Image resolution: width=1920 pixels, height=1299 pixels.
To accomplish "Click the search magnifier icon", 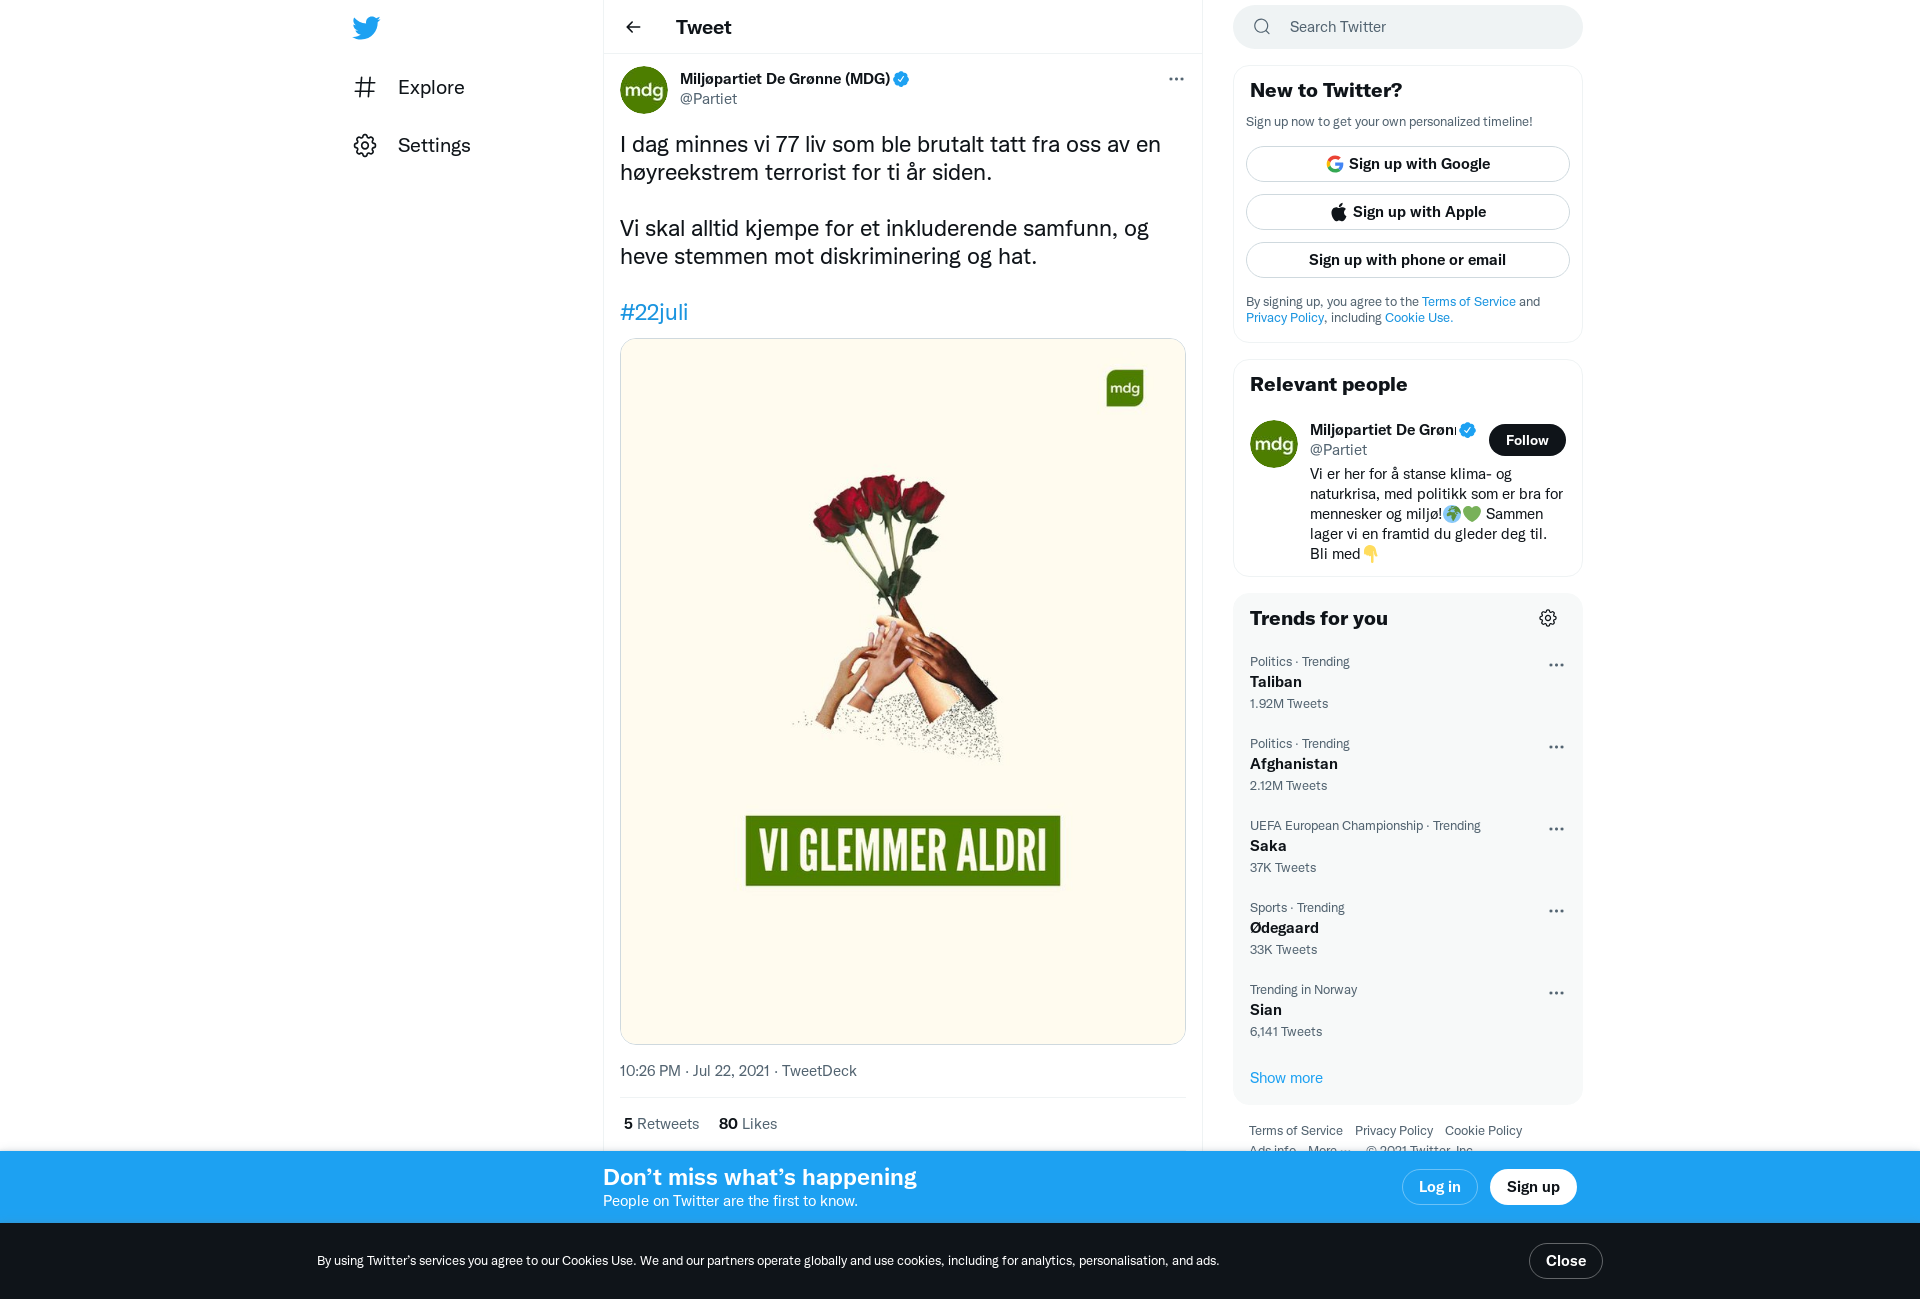I will [x=1262, y=27].
